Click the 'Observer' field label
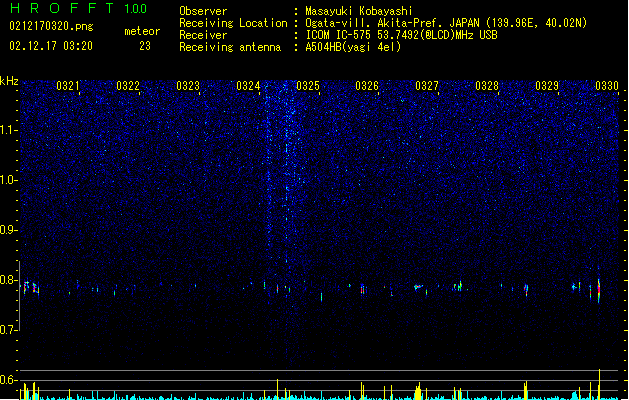 [203, 11]
